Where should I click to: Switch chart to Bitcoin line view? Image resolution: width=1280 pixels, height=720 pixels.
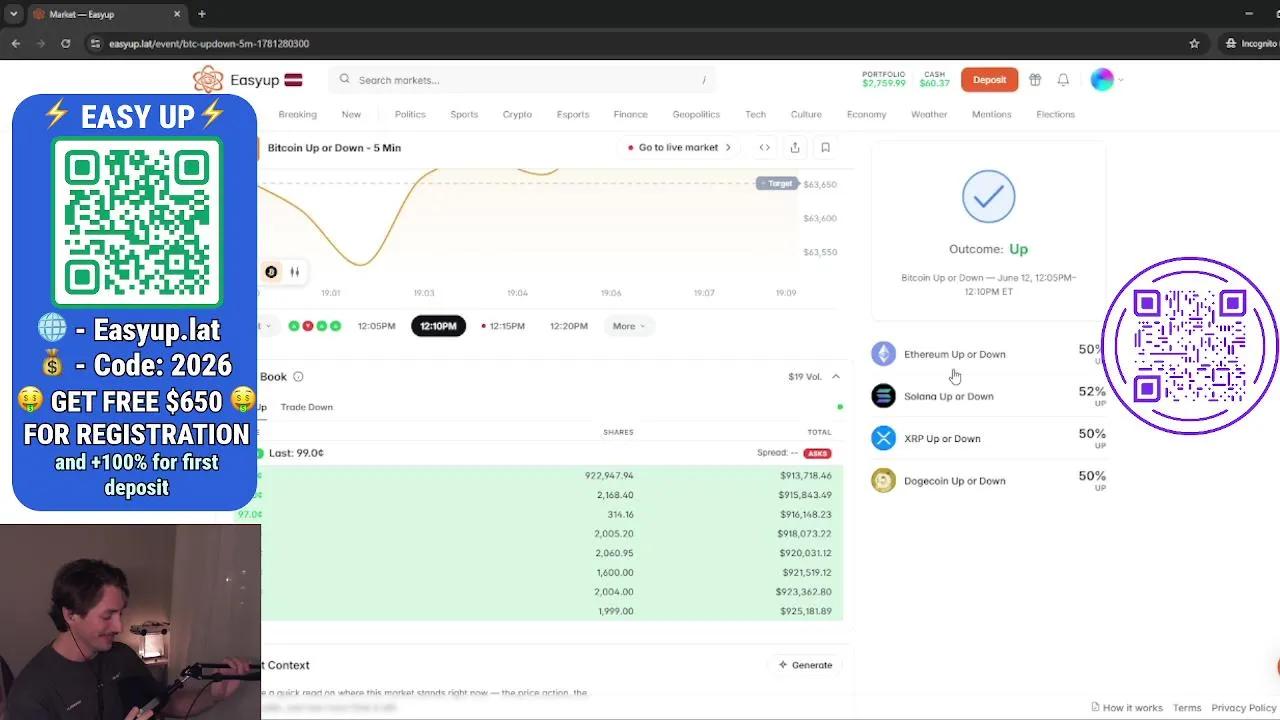point(271,272)
